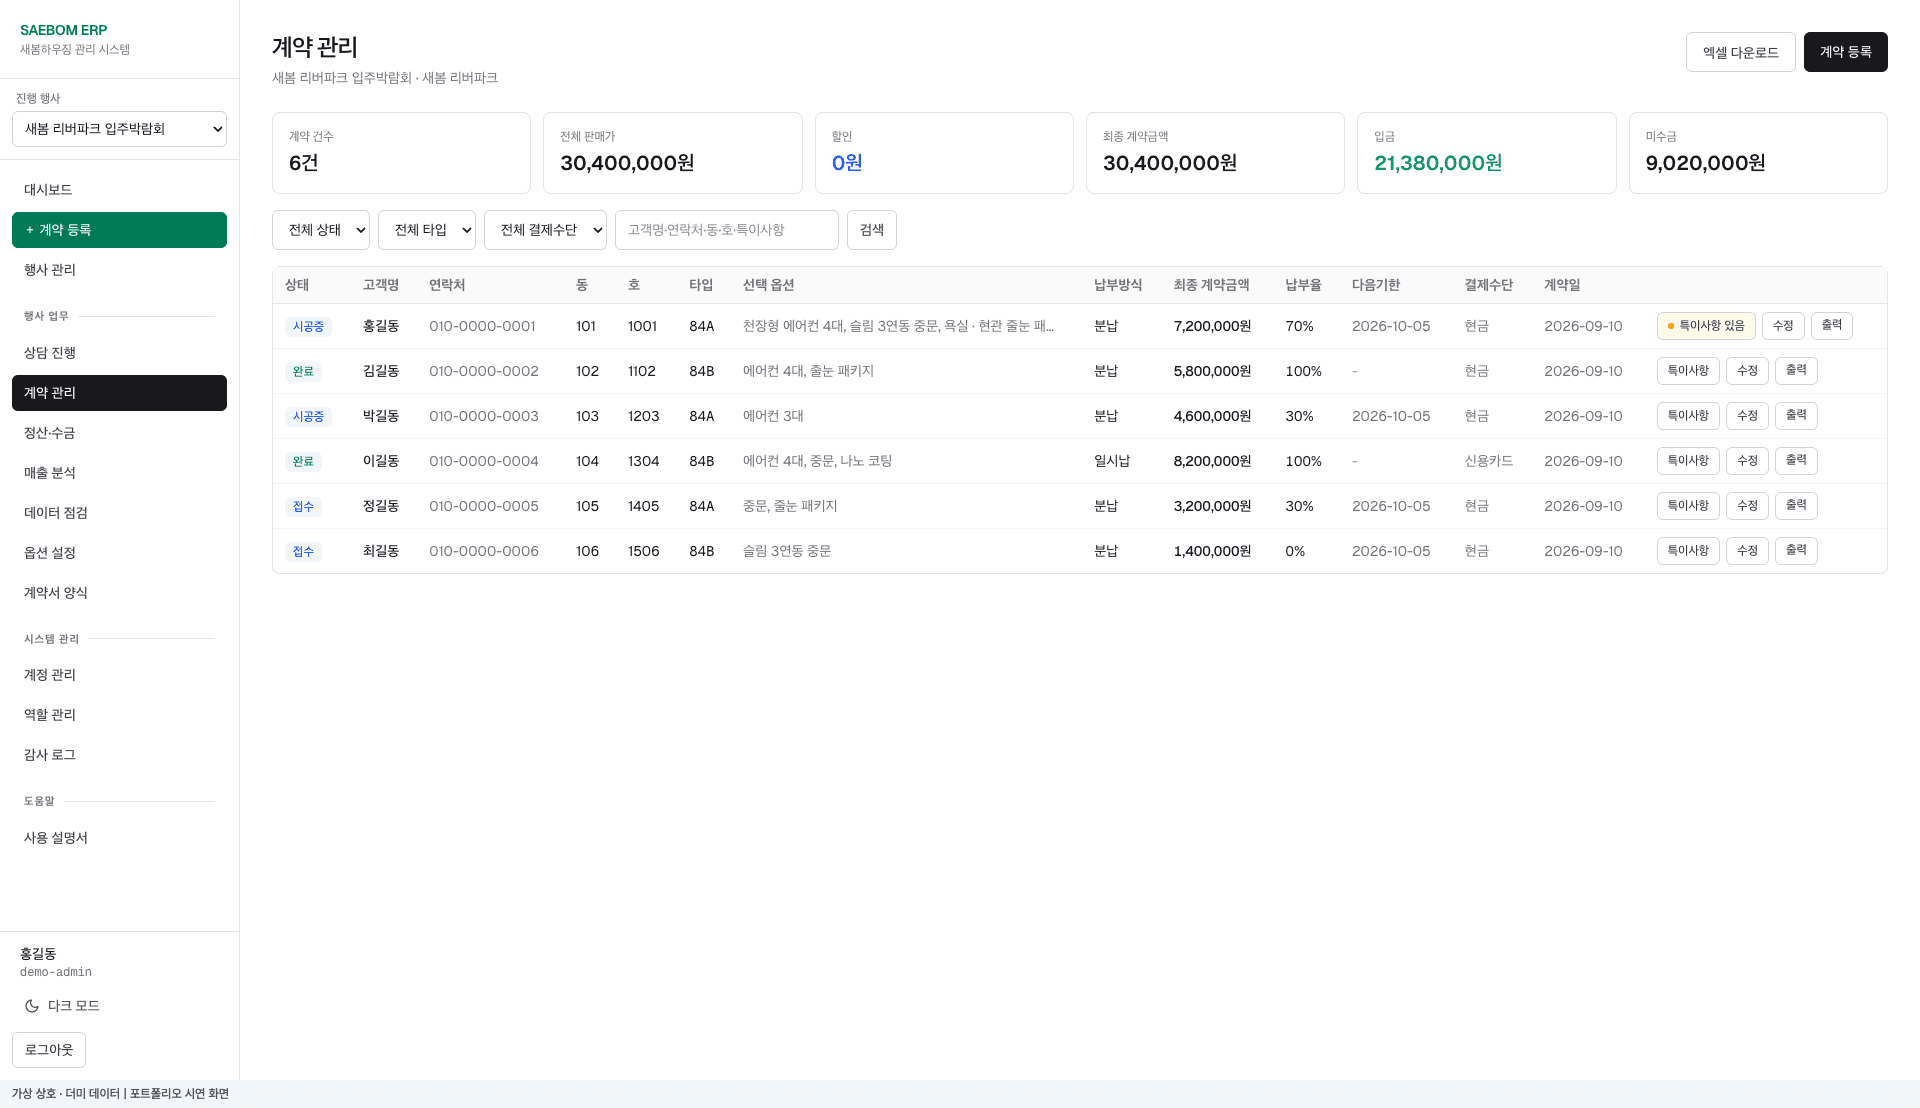
Task: Click 수정 for 최길동 row
Action: pyautogui.click(x=1747, y=551)
